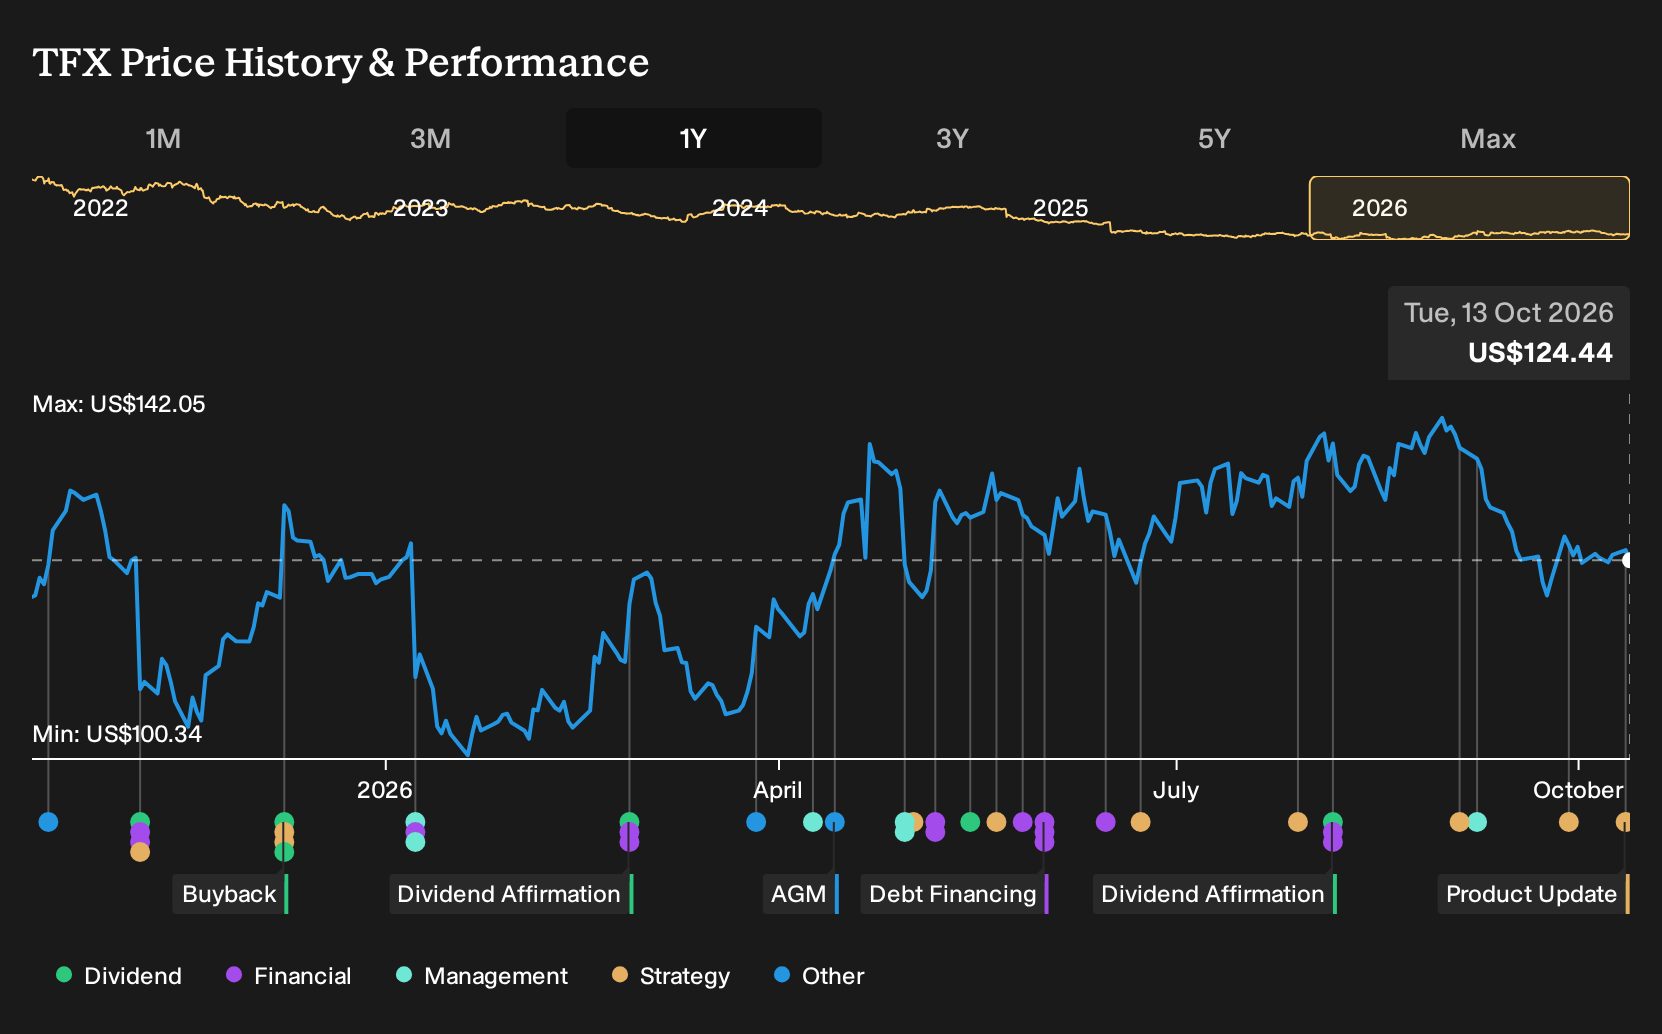Click the teal Management dot beside AGM dot

click(813, 822)
